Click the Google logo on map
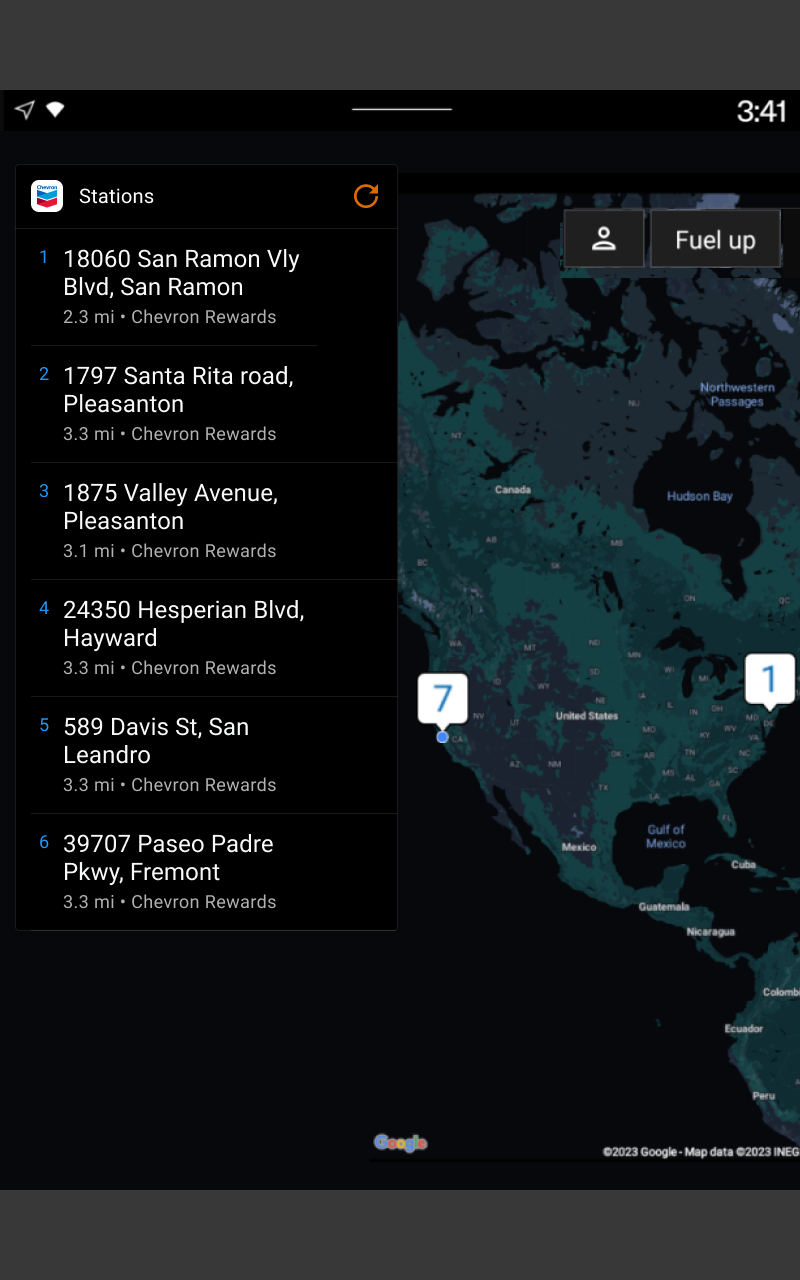This screenshot has width=800, height=1280. pyautogui.click(x=400, y=1142)
